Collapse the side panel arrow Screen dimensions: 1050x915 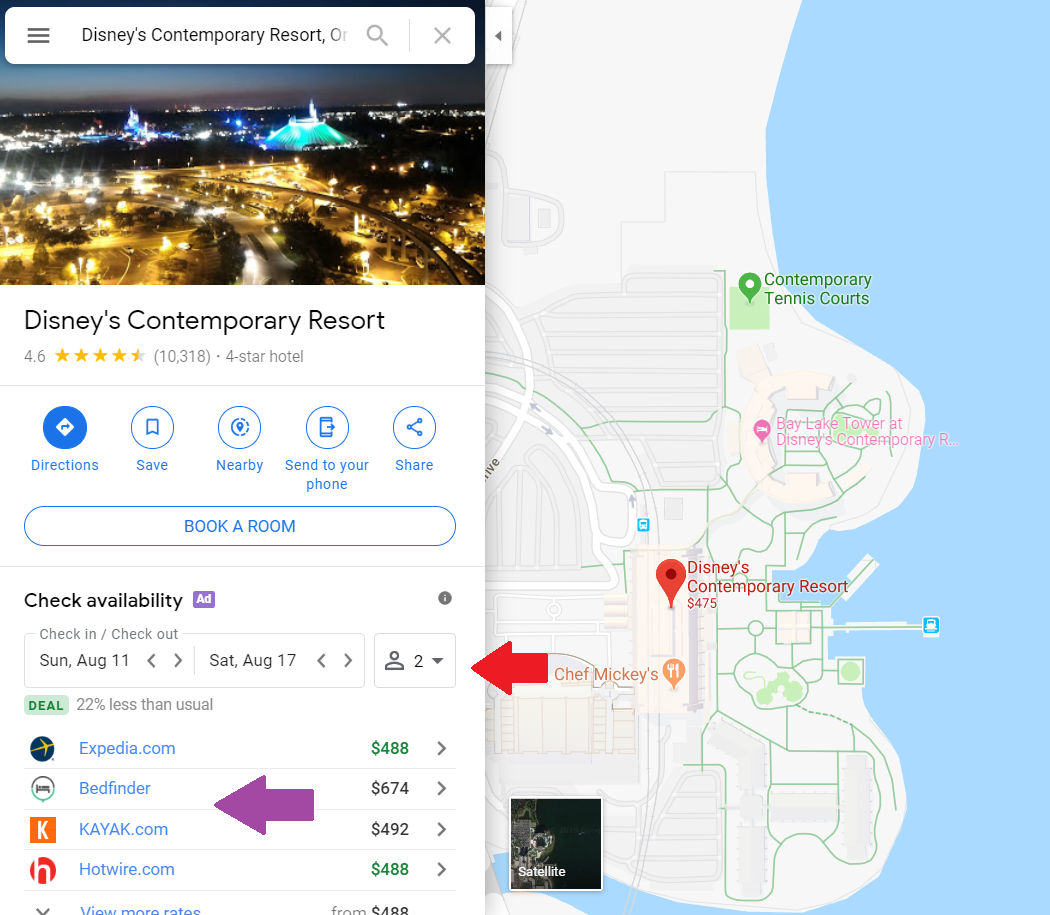498,36
